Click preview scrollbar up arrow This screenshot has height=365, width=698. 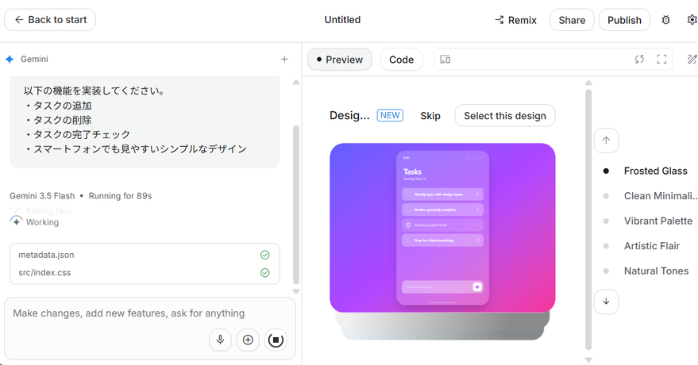[x=588, y=82]
